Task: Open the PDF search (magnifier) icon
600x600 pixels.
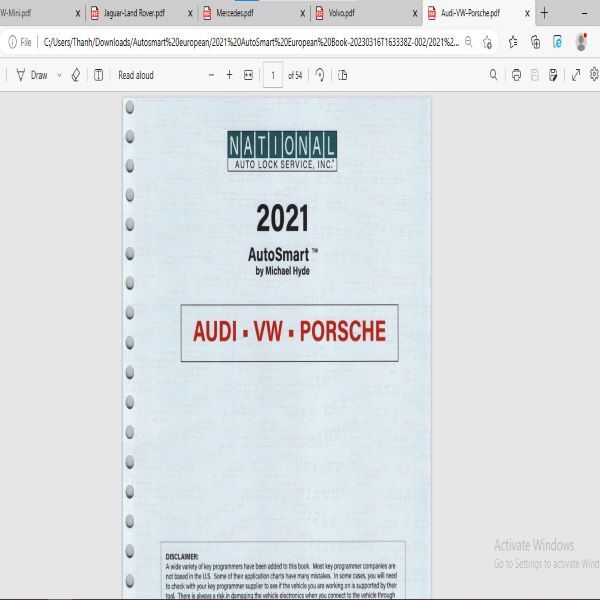Action: coord(494,75)
